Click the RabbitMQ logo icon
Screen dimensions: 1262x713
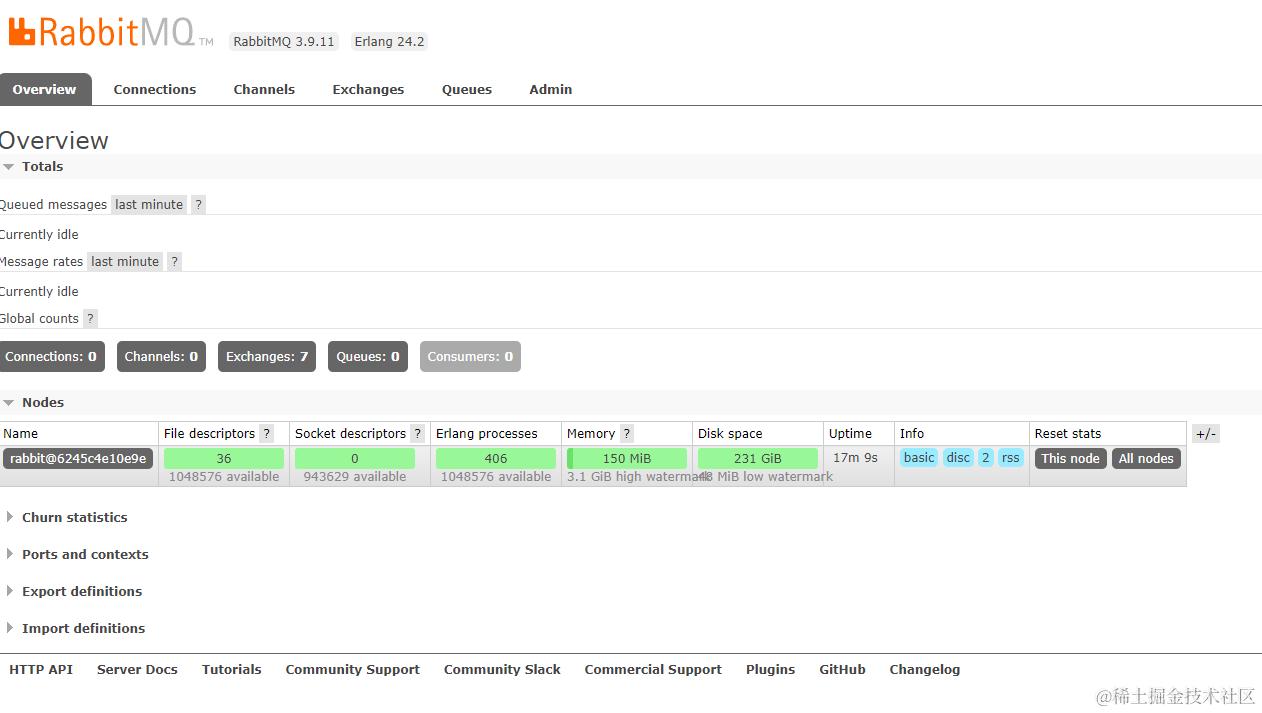click(22, 32)
